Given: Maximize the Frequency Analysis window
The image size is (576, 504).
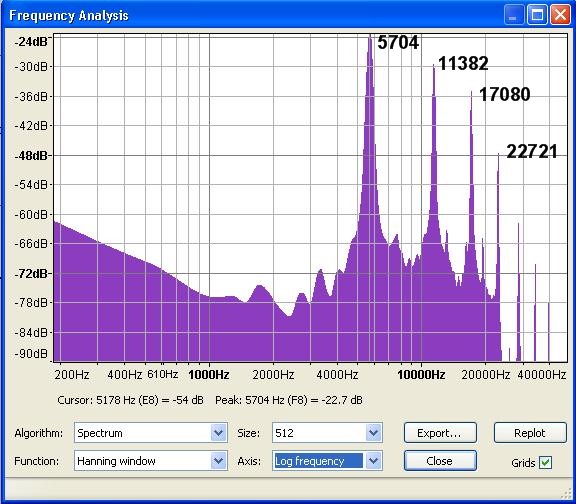Looking at the screenshot, I should tap(537, 15).
